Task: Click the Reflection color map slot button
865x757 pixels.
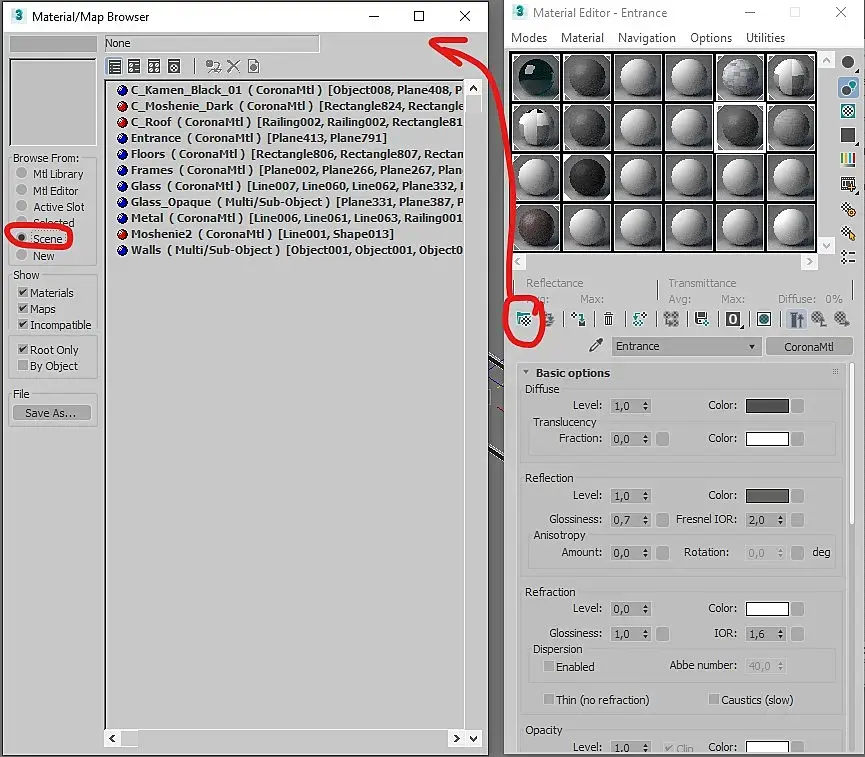Action: click(797, 496)
